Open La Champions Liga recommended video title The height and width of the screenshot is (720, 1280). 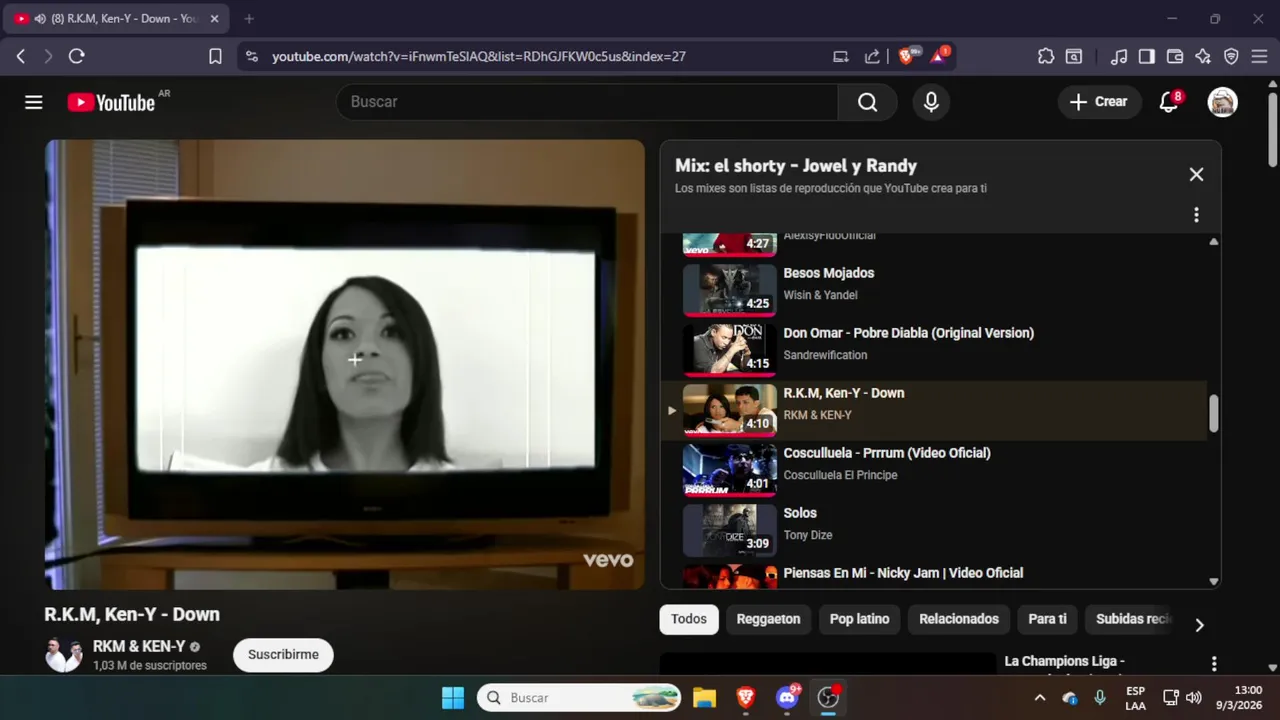click(x=1064, y=661)
